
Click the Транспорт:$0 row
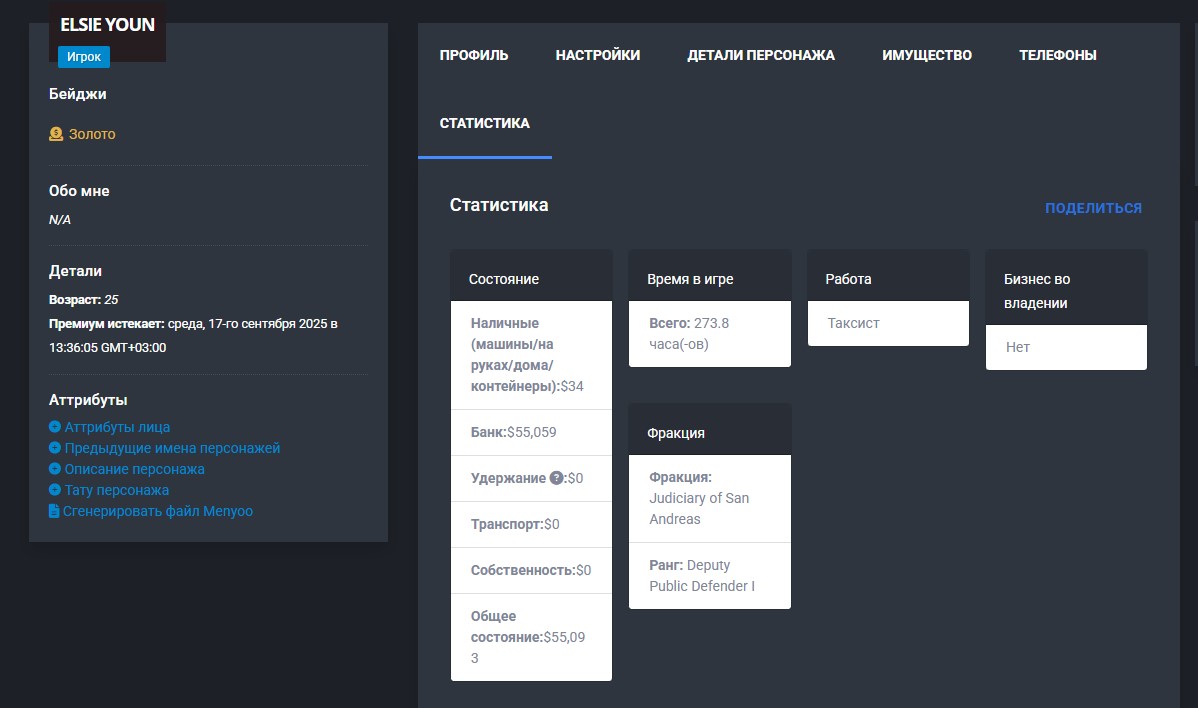click(x=531, y=524)
